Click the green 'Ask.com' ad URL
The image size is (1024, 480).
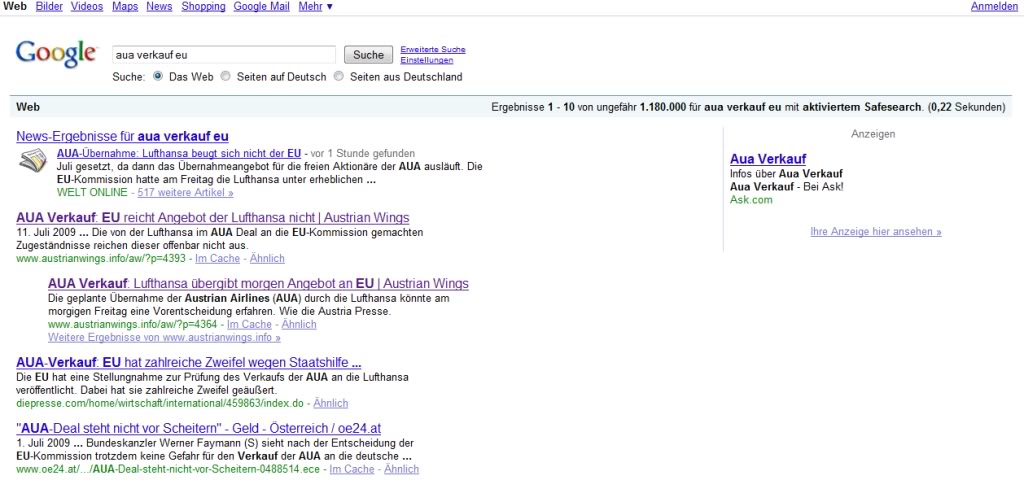click(x=751, y=200)
